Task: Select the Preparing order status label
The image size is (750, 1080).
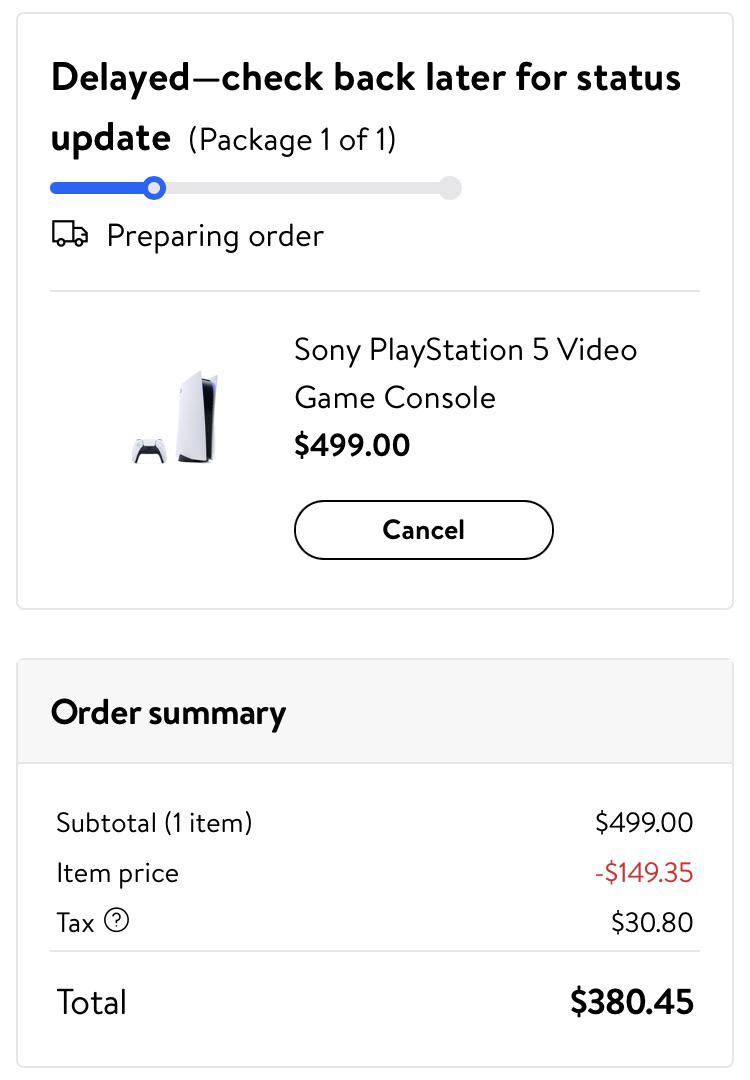Action: point(215,236)
